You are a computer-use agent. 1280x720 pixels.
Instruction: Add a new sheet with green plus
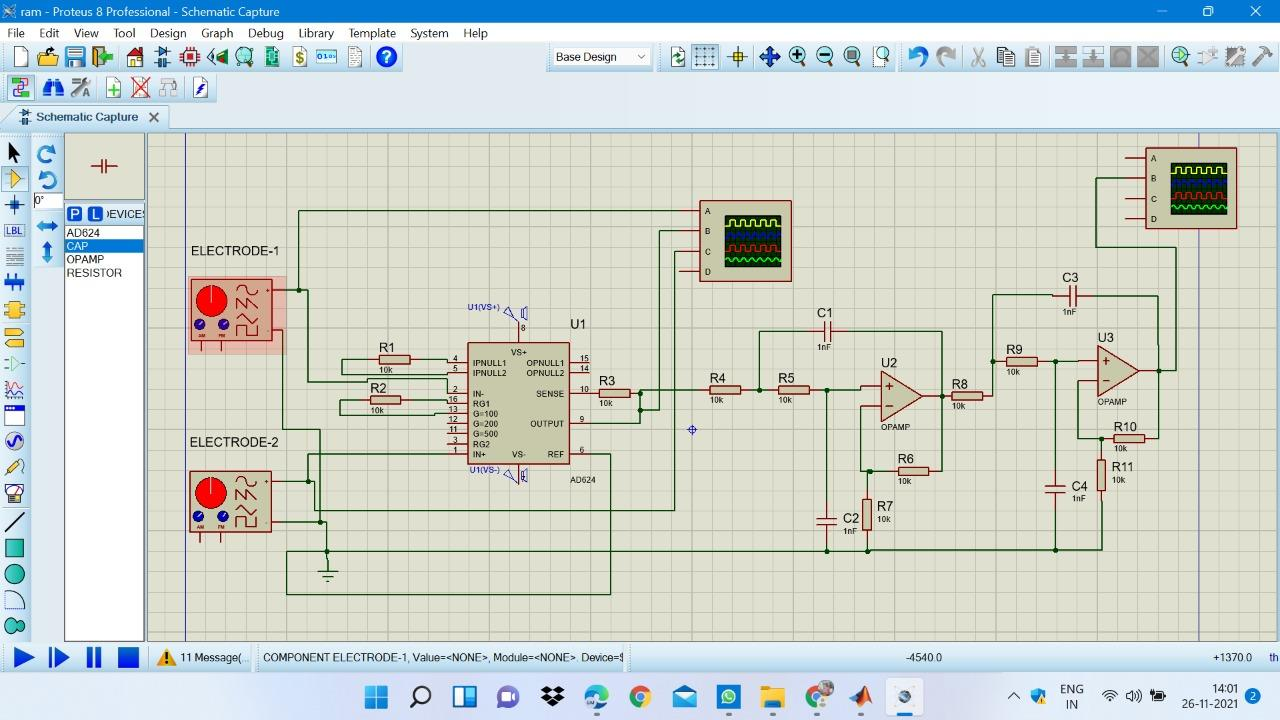[113, 88]
